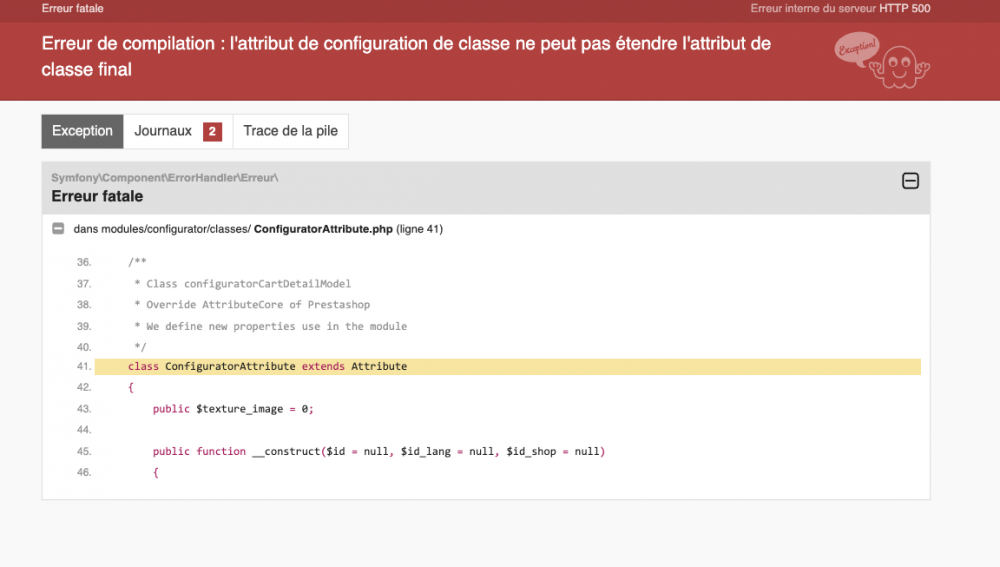The image size is (1000, 567).
Task: Show the Trace de la pile tab
Action: [290, 131]
